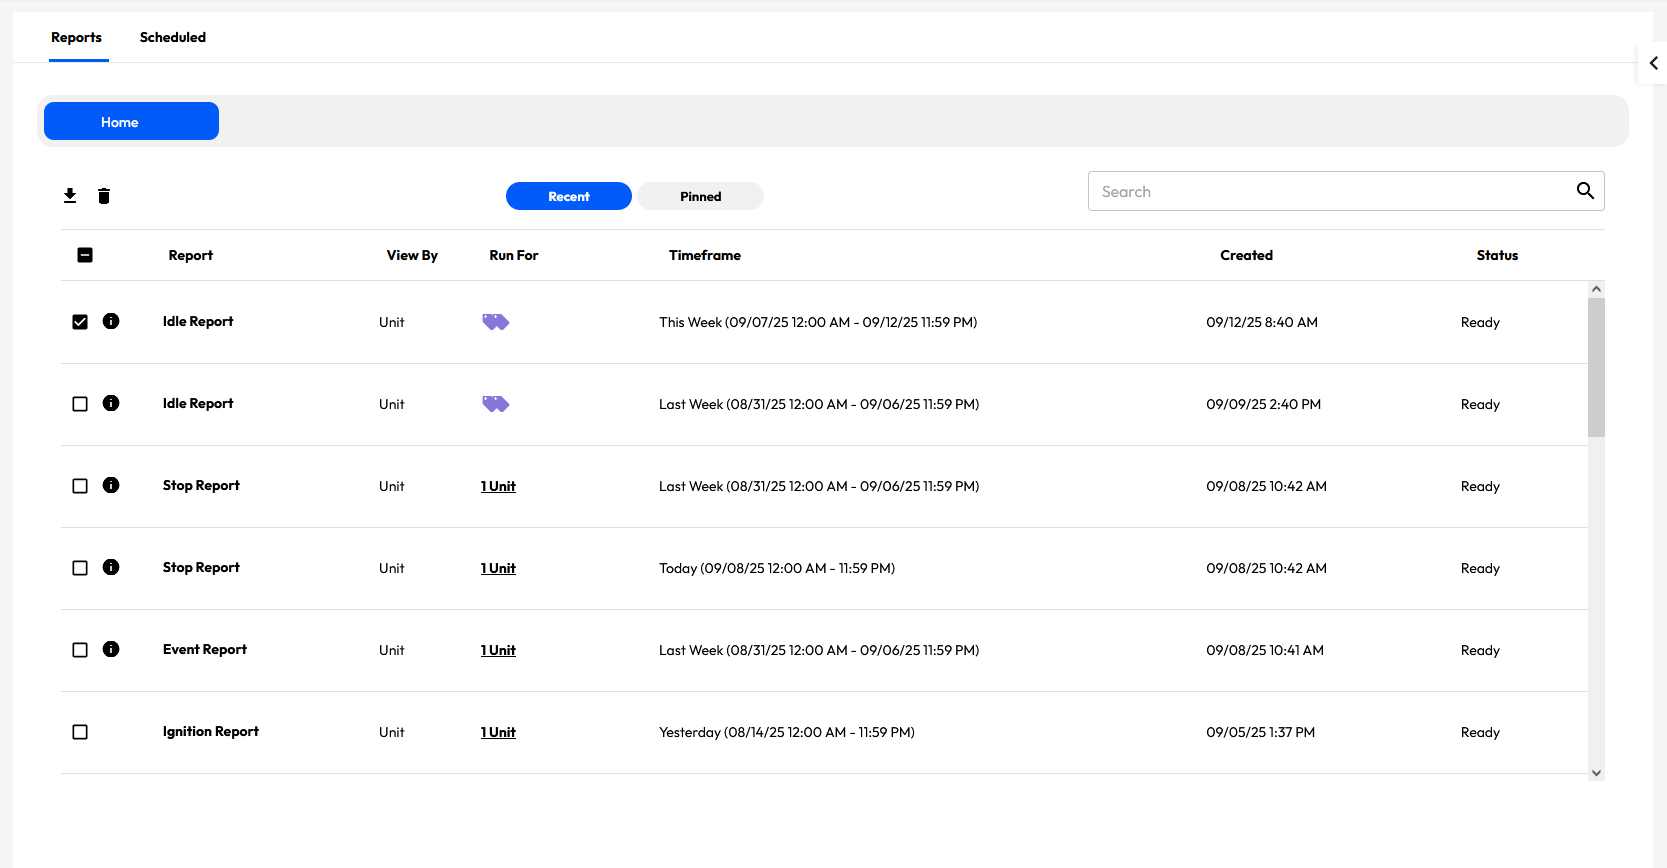The width and height of the screenshot is (1667, 868).
Task: Select the Pinned filter tab
Action: tap(701, 196)
